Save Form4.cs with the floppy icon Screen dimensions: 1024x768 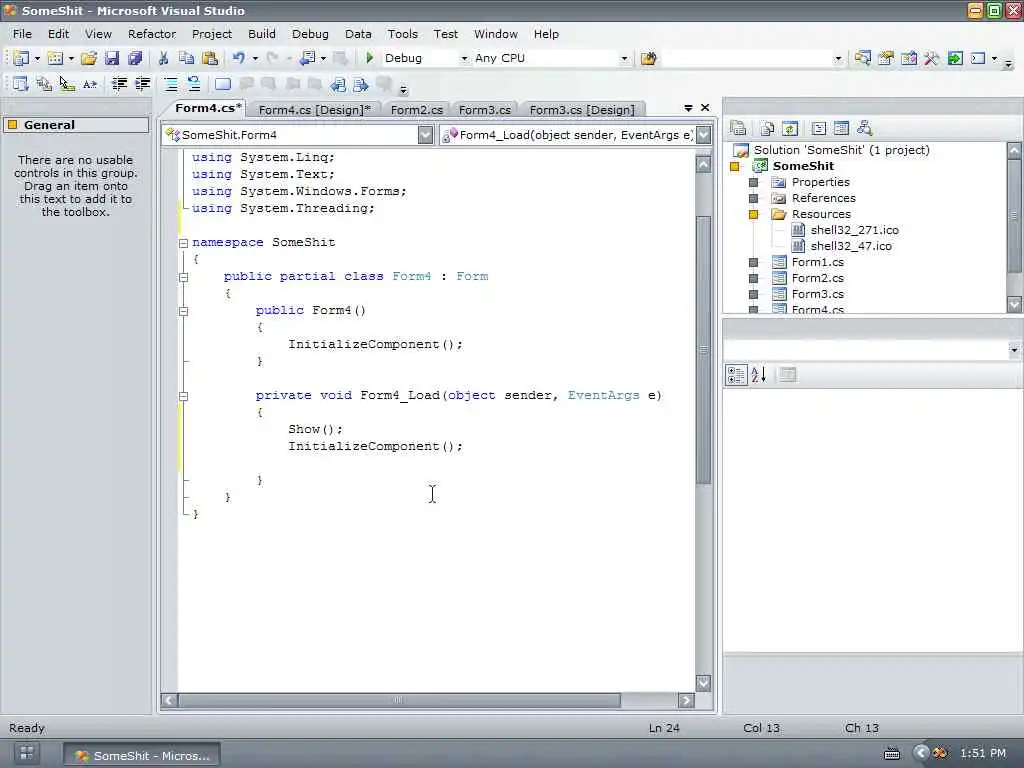112,58
